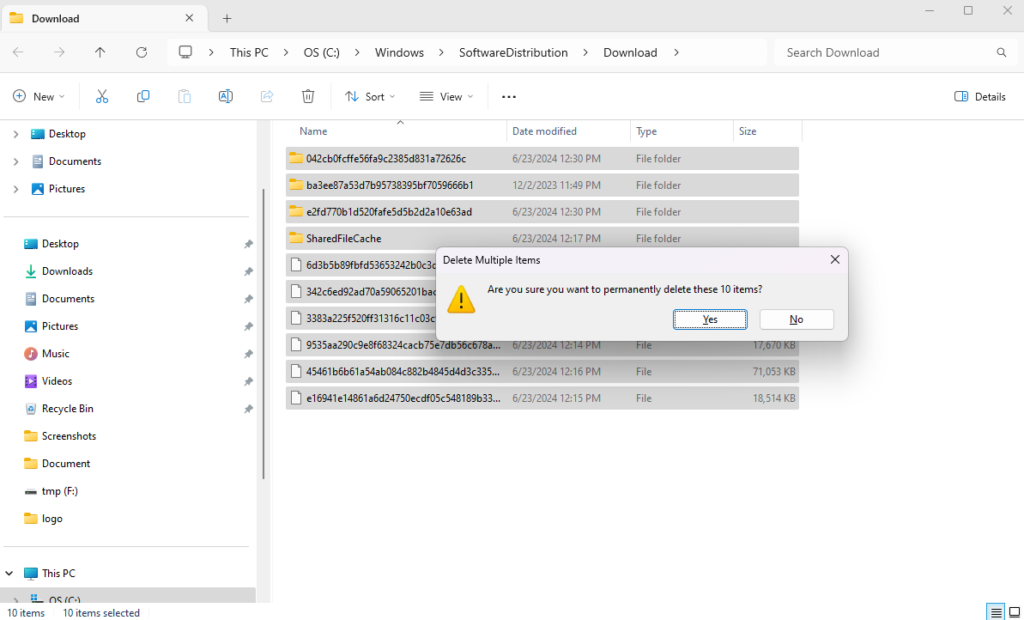Open the Sort dropdown menu
The width and height of the screenshot is (1024, 620).
(x=370, y=97)
